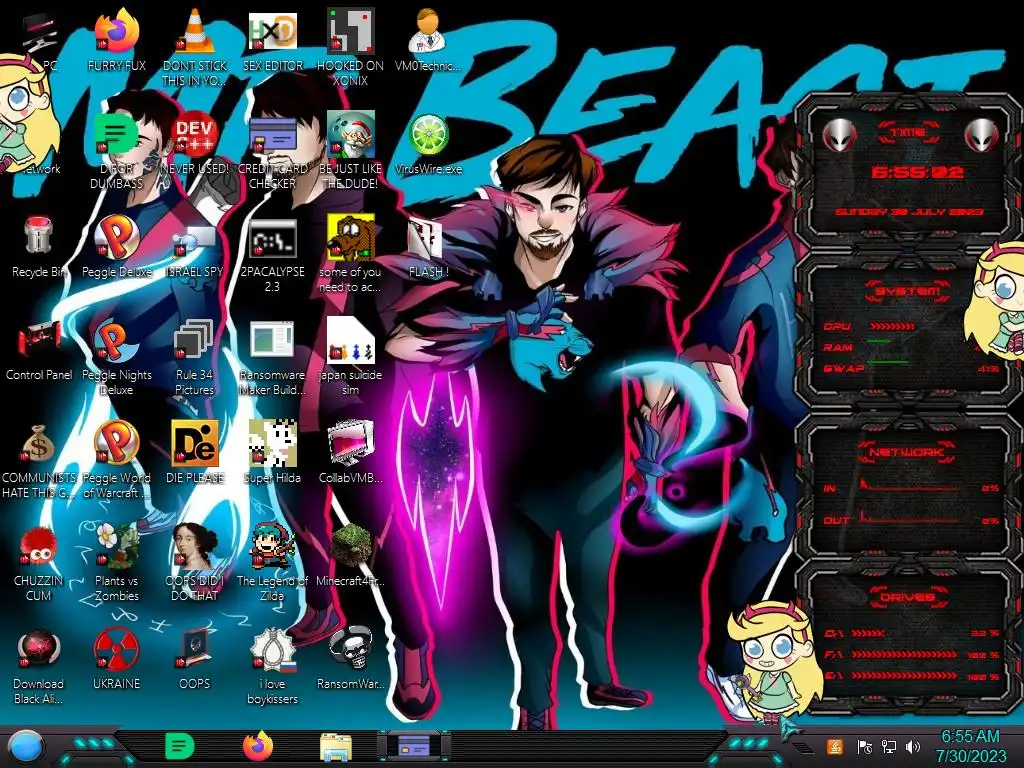Open the volume control in system tray
Image resolution: width=1024 pixels, height=768 pixels.
(x=913, y=747)
